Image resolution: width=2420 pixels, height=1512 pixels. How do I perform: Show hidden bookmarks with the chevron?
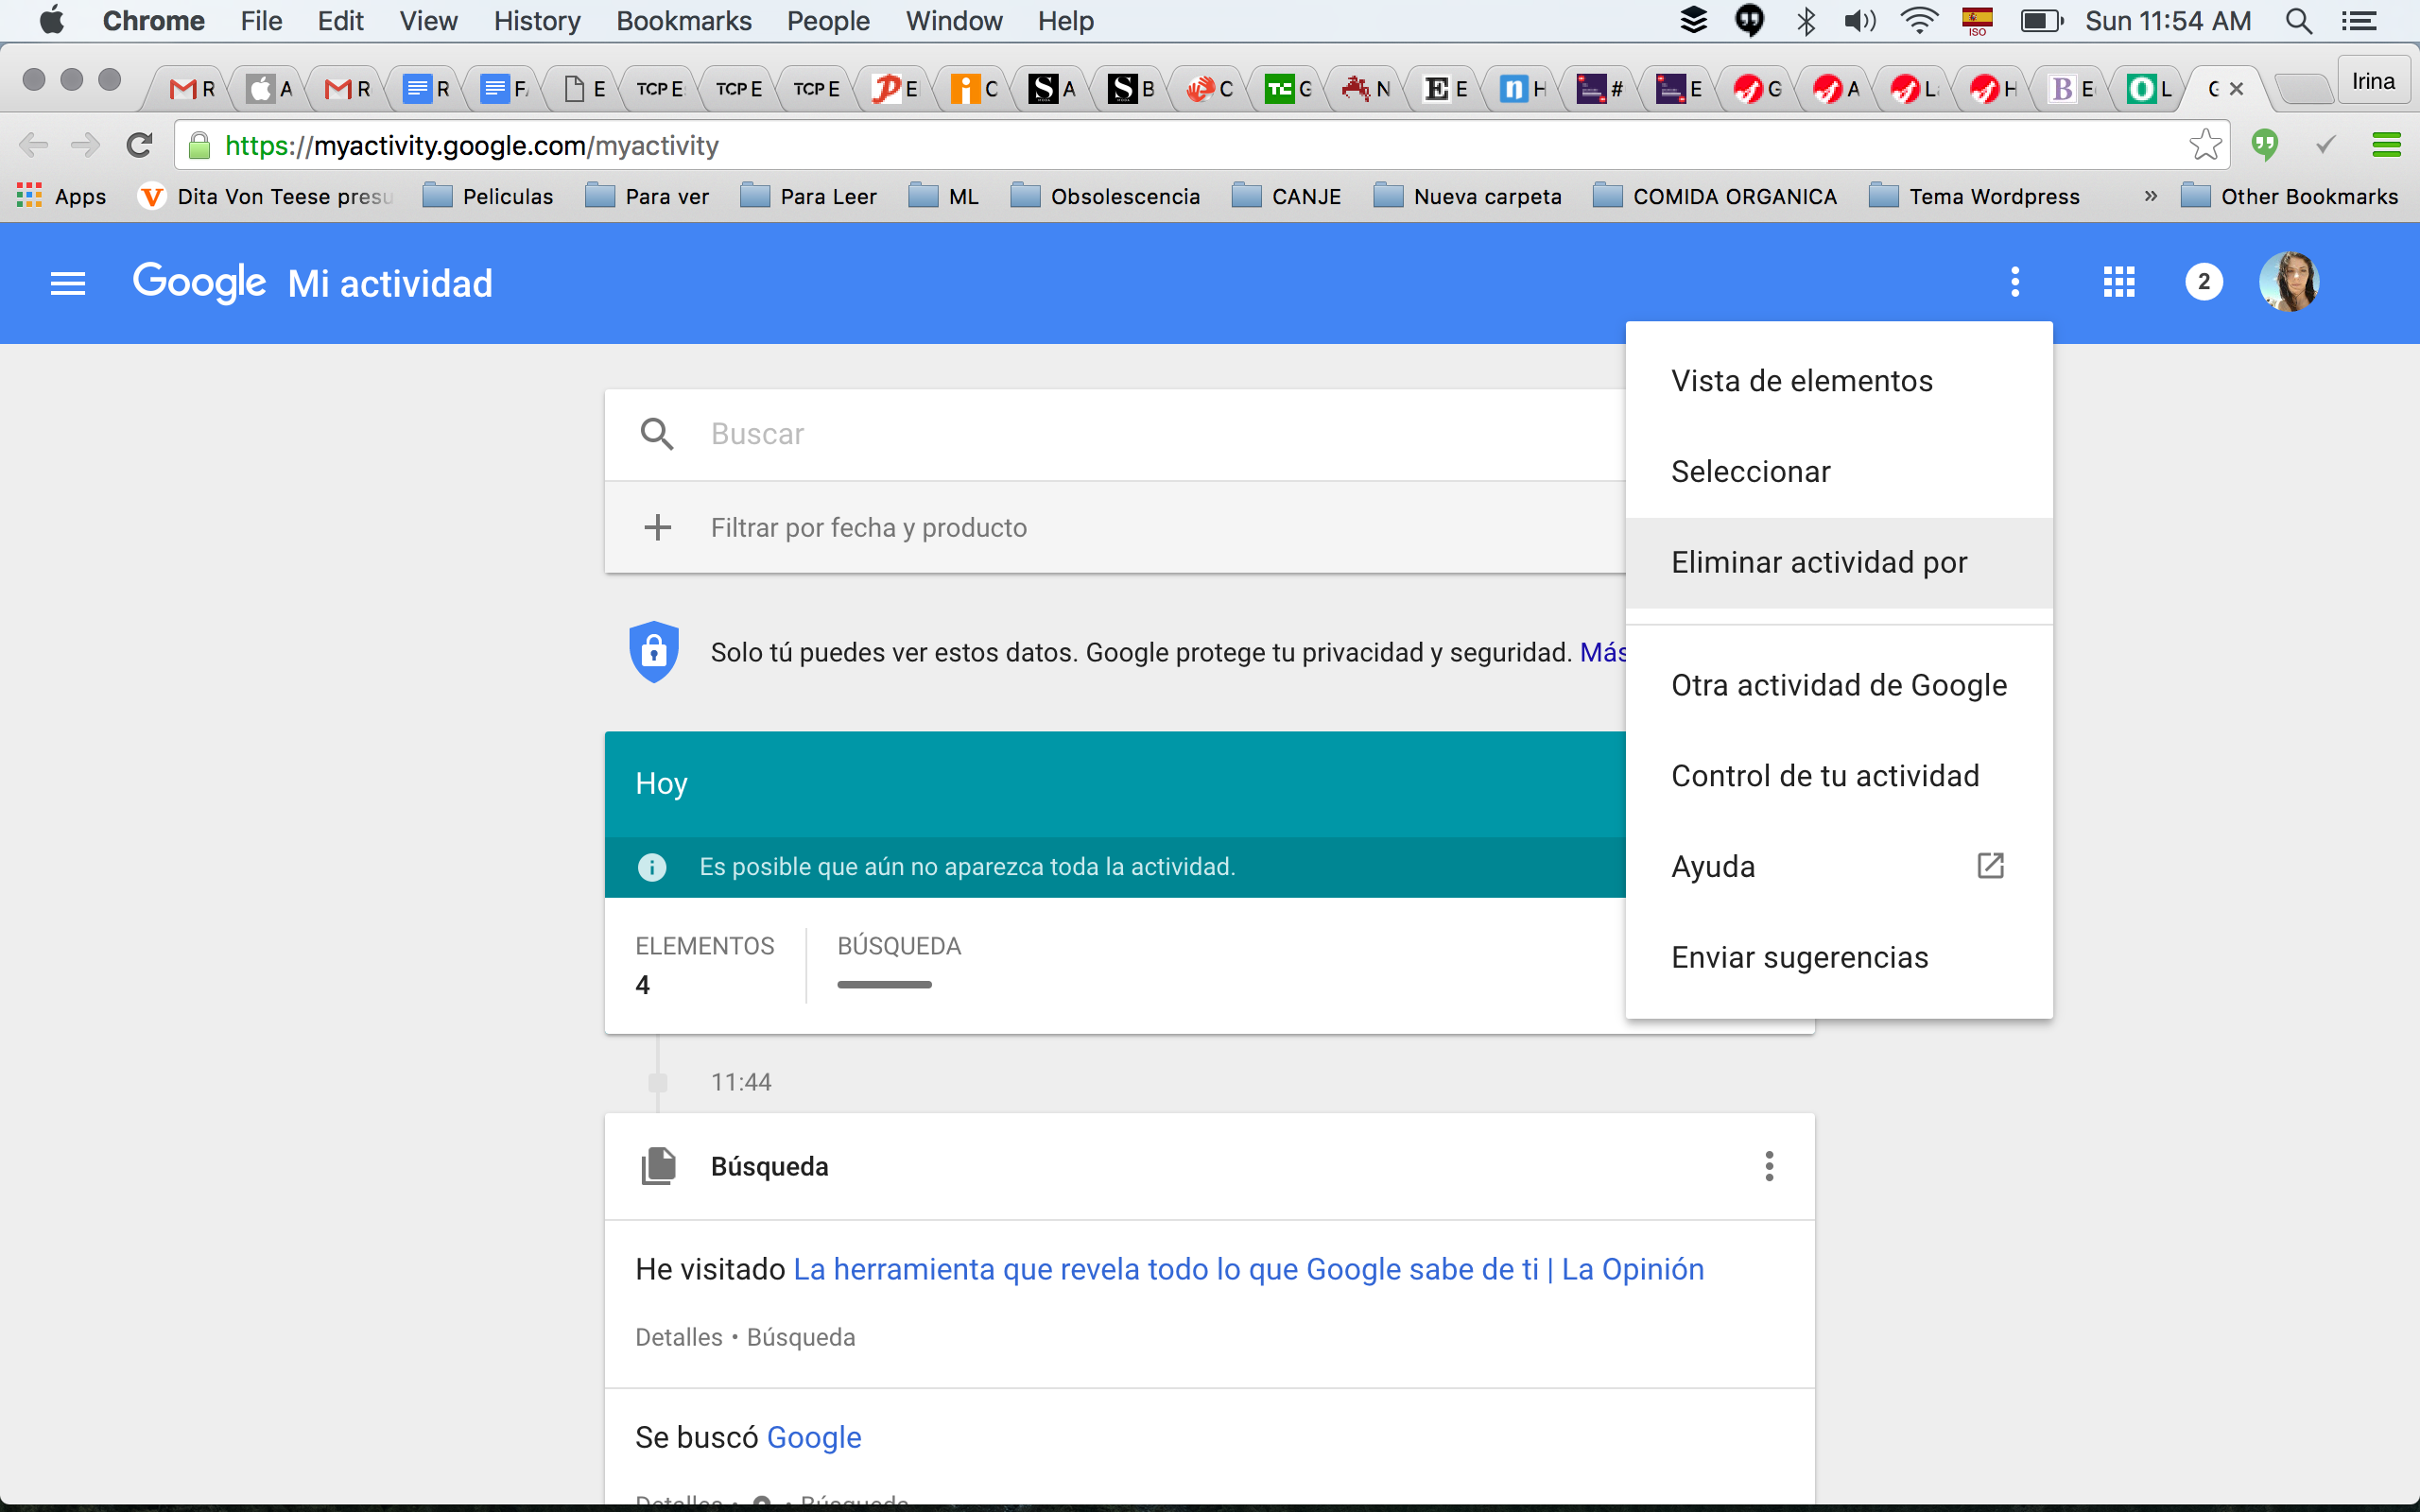(2150, 196)
